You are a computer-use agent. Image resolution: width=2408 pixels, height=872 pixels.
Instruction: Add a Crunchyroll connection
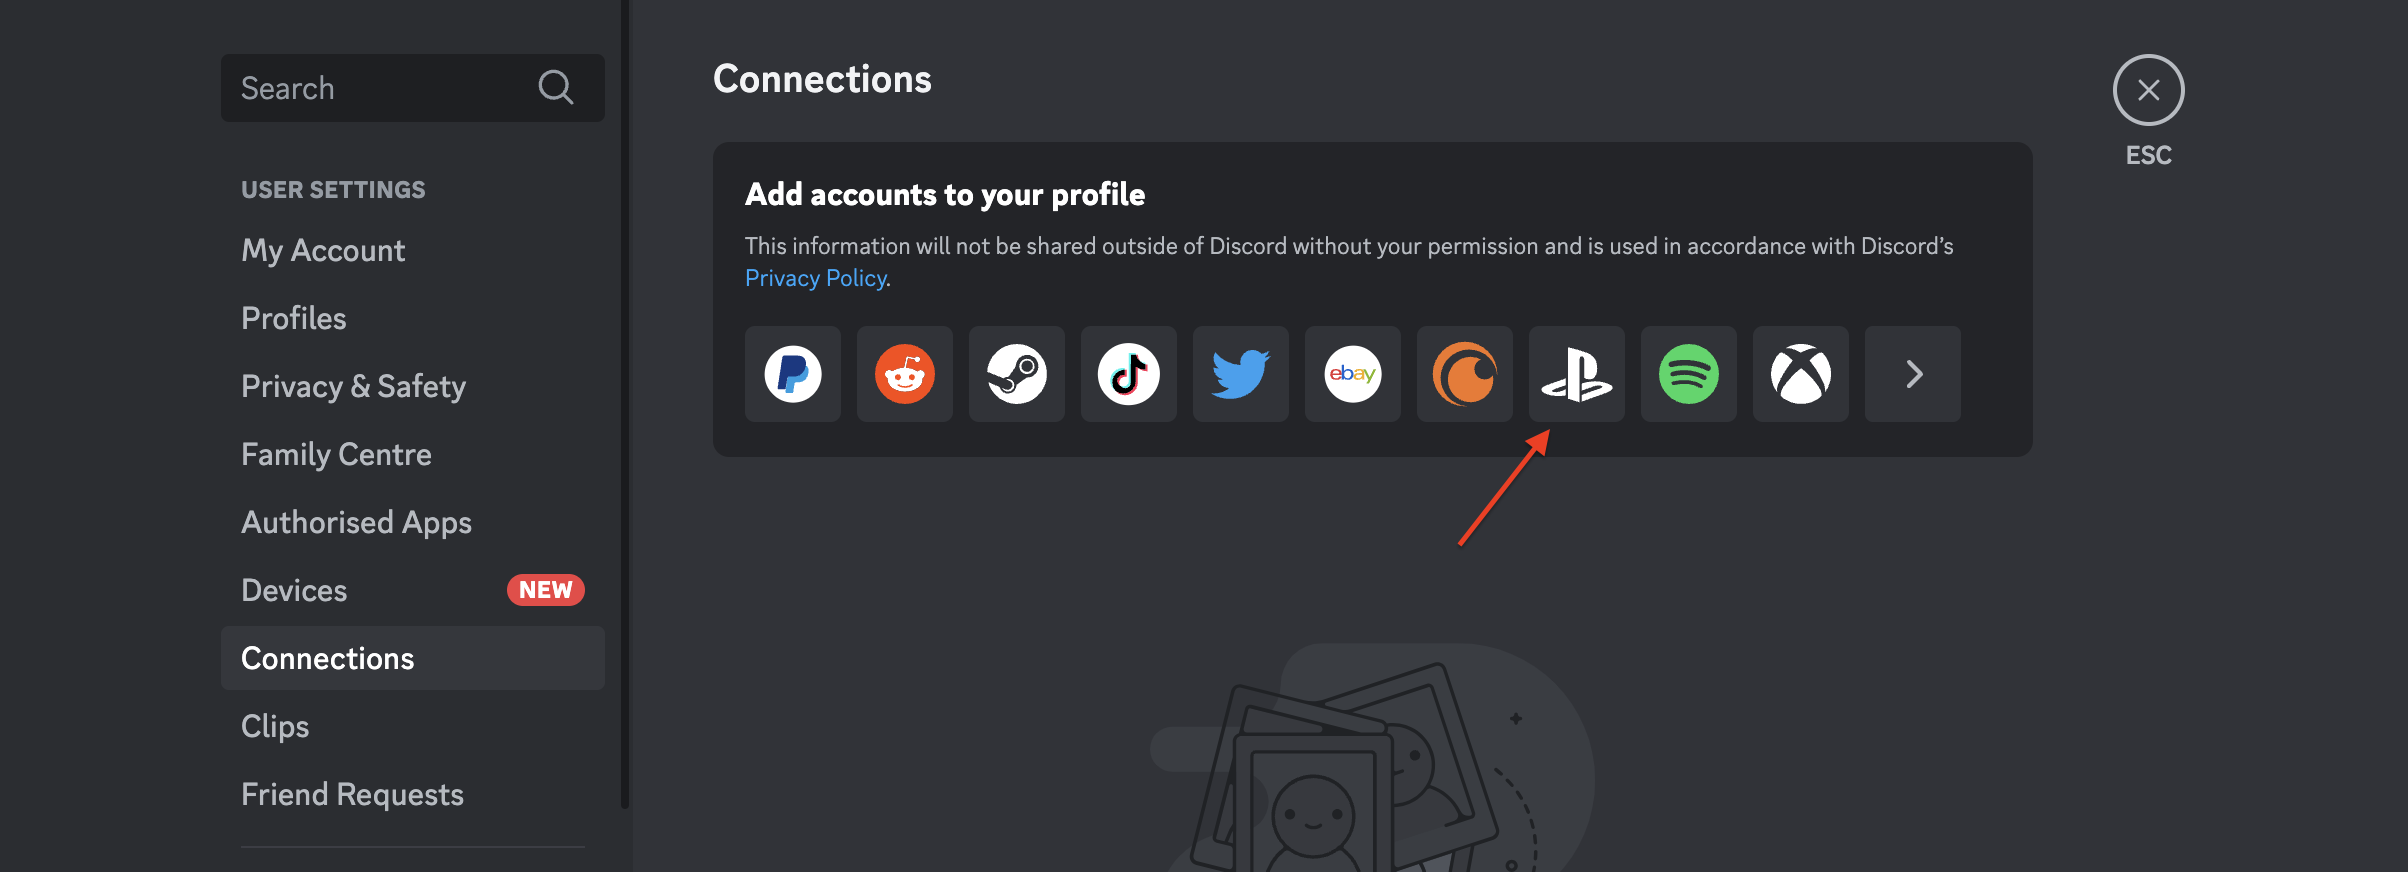[x=1464, y=375]
